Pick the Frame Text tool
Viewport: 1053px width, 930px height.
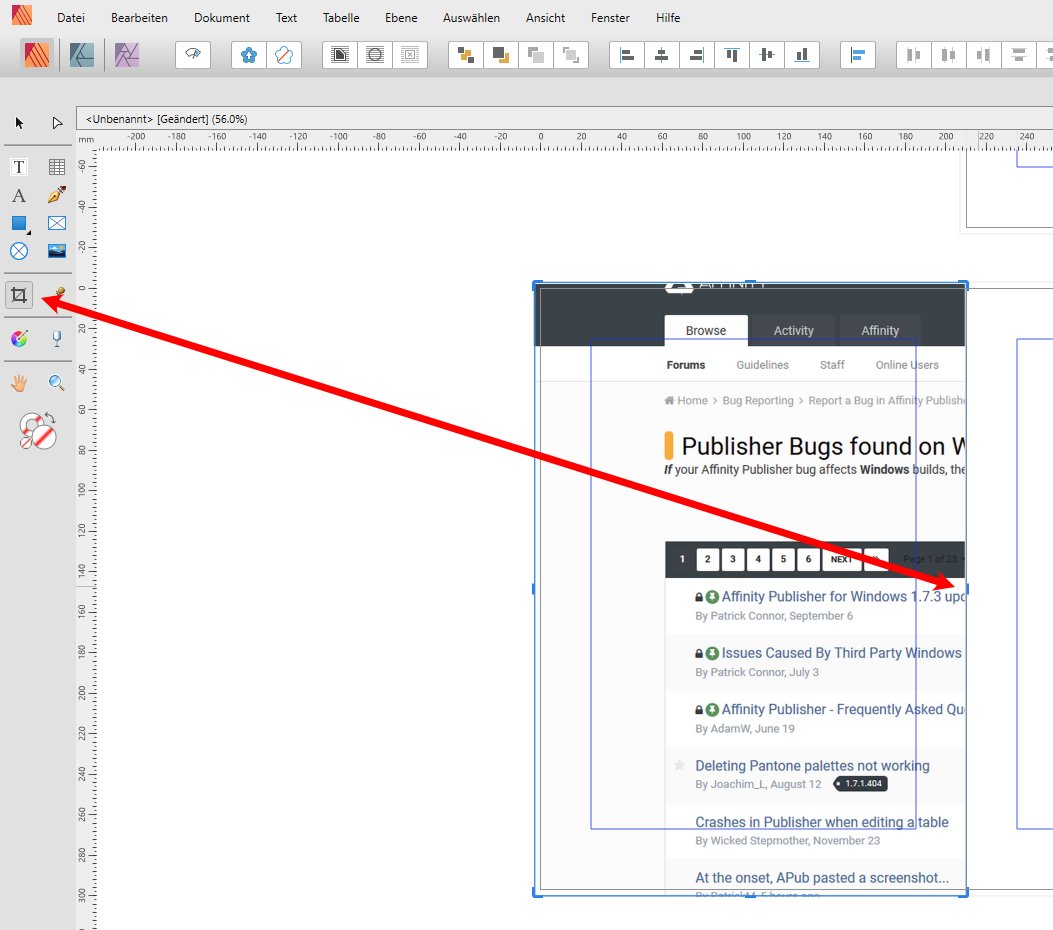click(x=19, y=167)
